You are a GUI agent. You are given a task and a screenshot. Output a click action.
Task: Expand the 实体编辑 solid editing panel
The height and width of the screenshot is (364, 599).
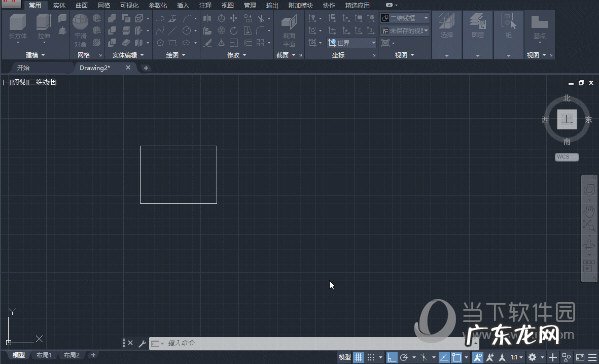(128, 55)
